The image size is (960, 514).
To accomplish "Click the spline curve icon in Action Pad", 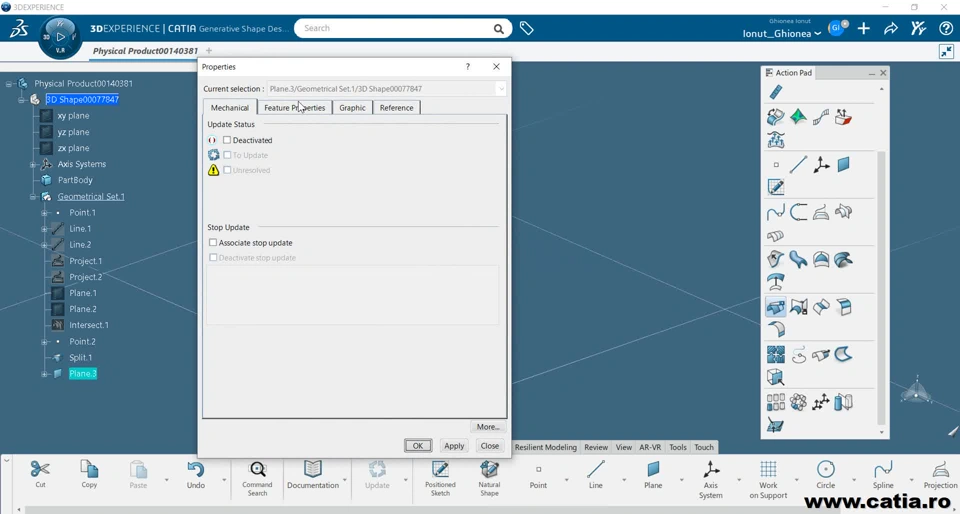I will click(776, 212).
